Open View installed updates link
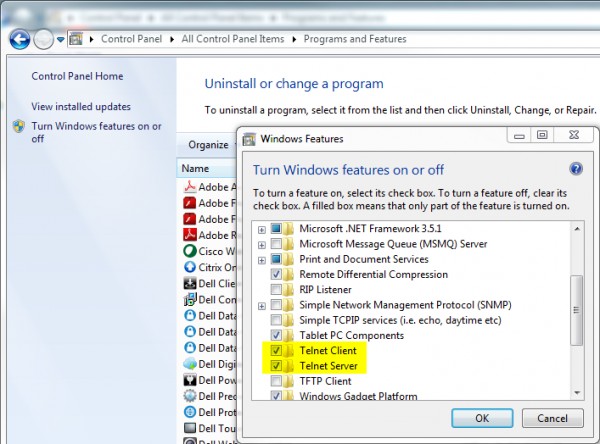600x444 pixels. coord(81,106)
